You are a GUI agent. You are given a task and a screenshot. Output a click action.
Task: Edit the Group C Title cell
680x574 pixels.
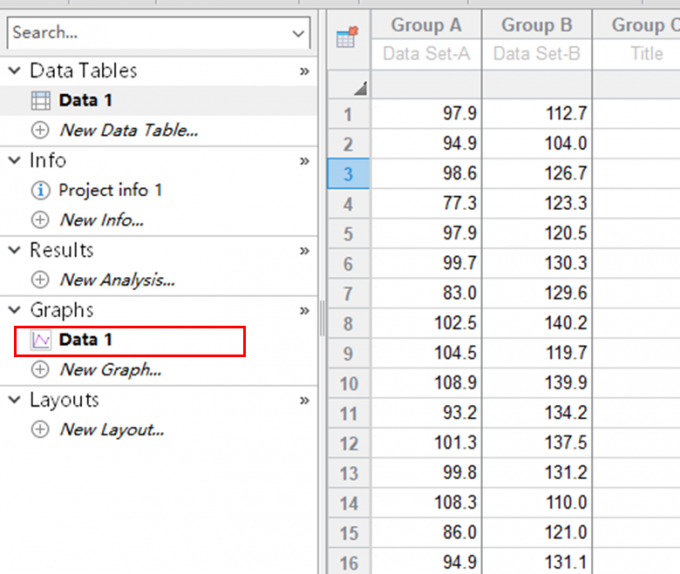[637, 54]
